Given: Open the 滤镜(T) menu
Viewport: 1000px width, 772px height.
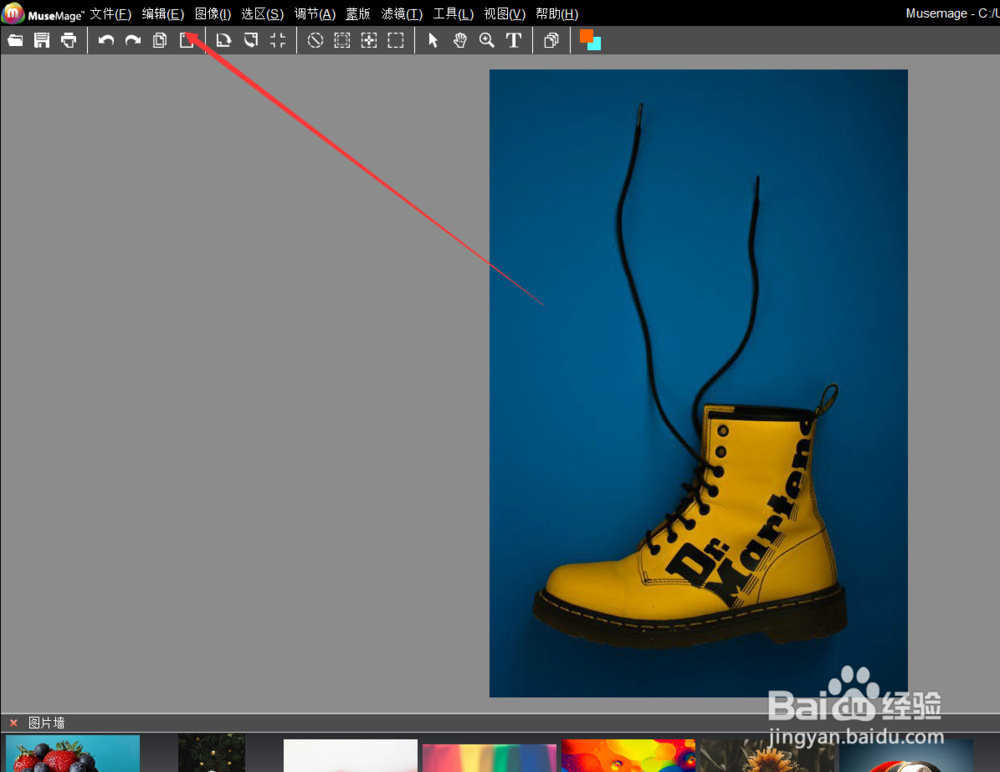Looking at the screenshot, I should 402,14.
